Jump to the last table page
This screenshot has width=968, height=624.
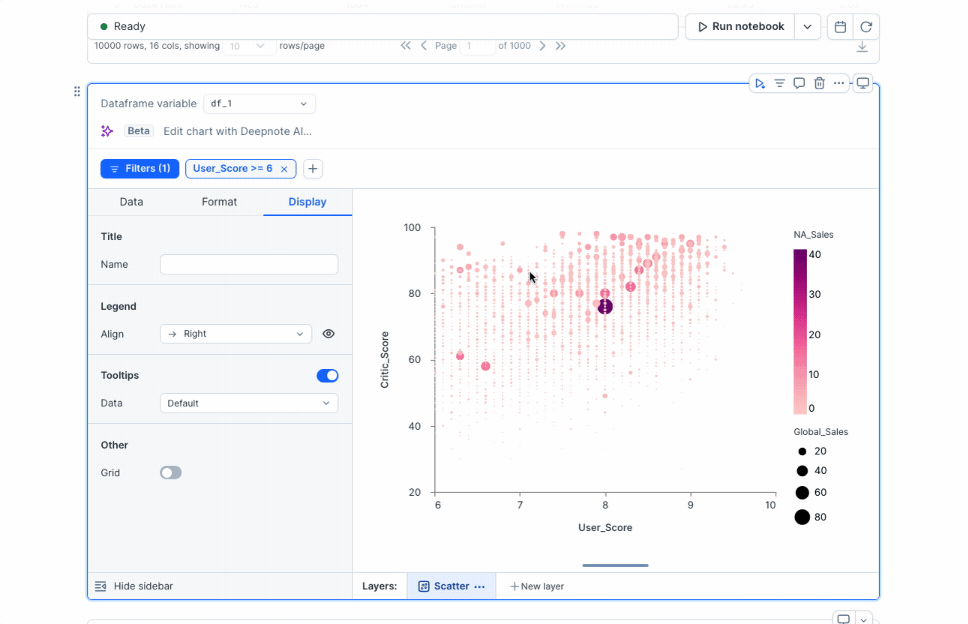click(561, 46)
